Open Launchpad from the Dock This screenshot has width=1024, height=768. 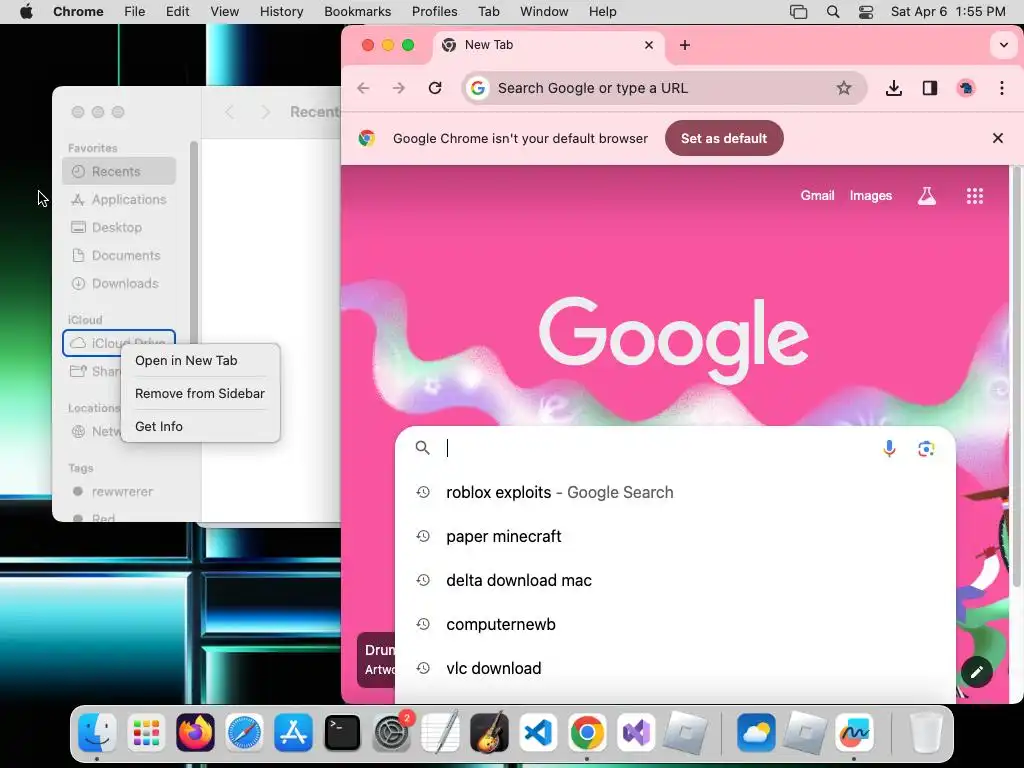(146, 732)
